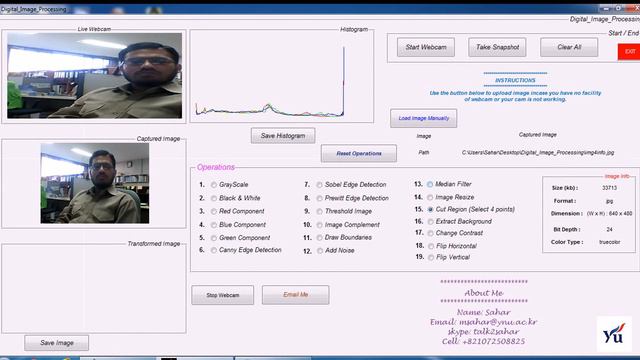Select Sobel Edge Detection
This screenshot has height=360, width=640.
coord(320,185)
